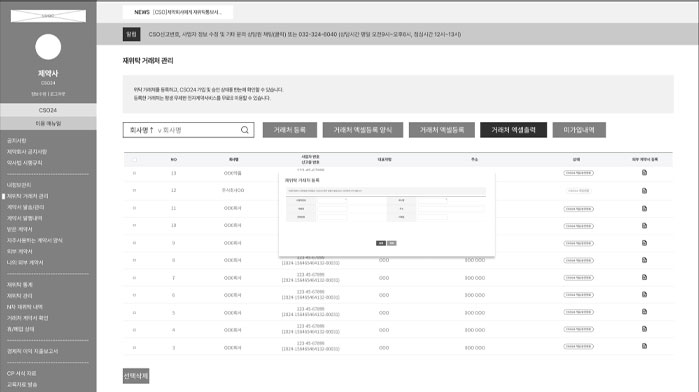Open external contract document icon for row 6

pyautogui.click(x=644, y=294)
